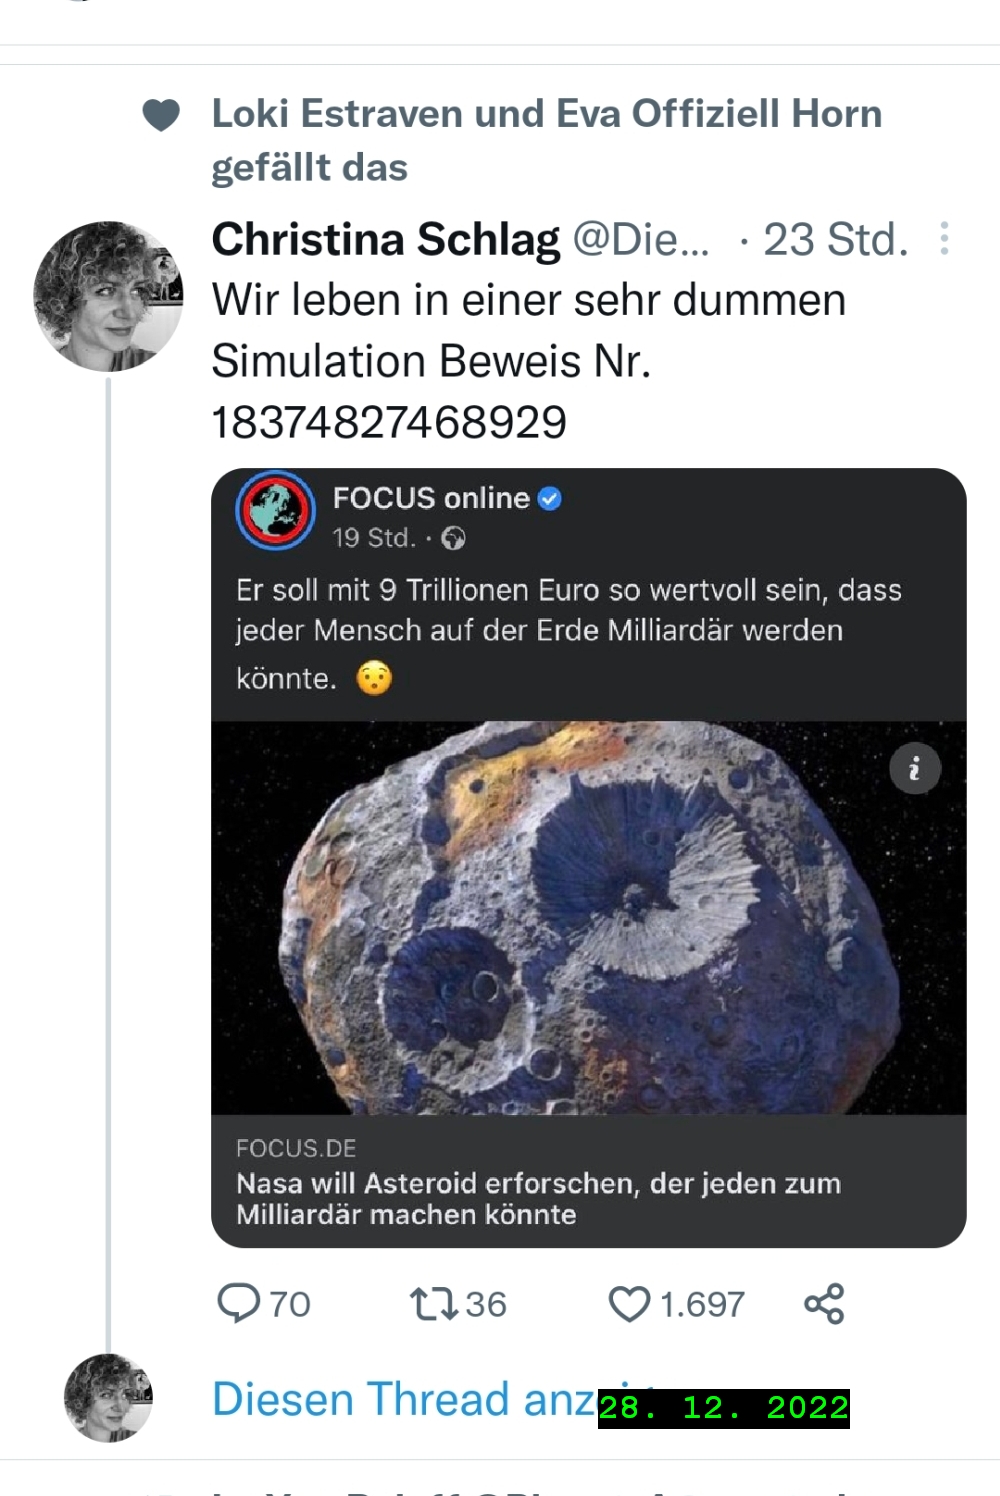Click the small avatar at thread bottom

pos(108,1397)
